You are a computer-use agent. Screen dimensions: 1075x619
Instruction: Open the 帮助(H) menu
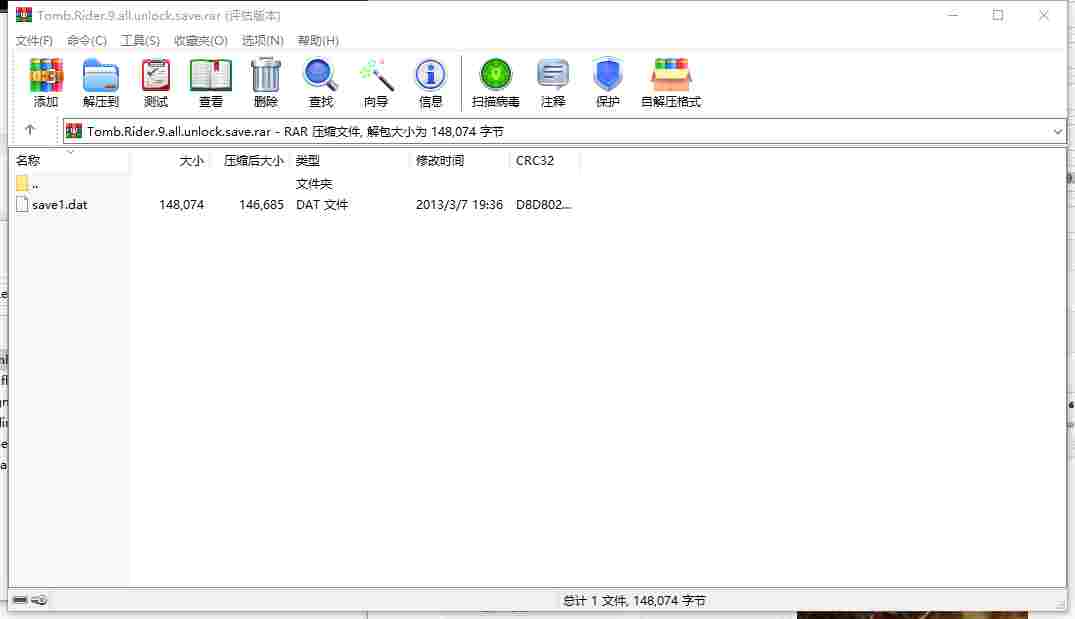coord(318,40)
